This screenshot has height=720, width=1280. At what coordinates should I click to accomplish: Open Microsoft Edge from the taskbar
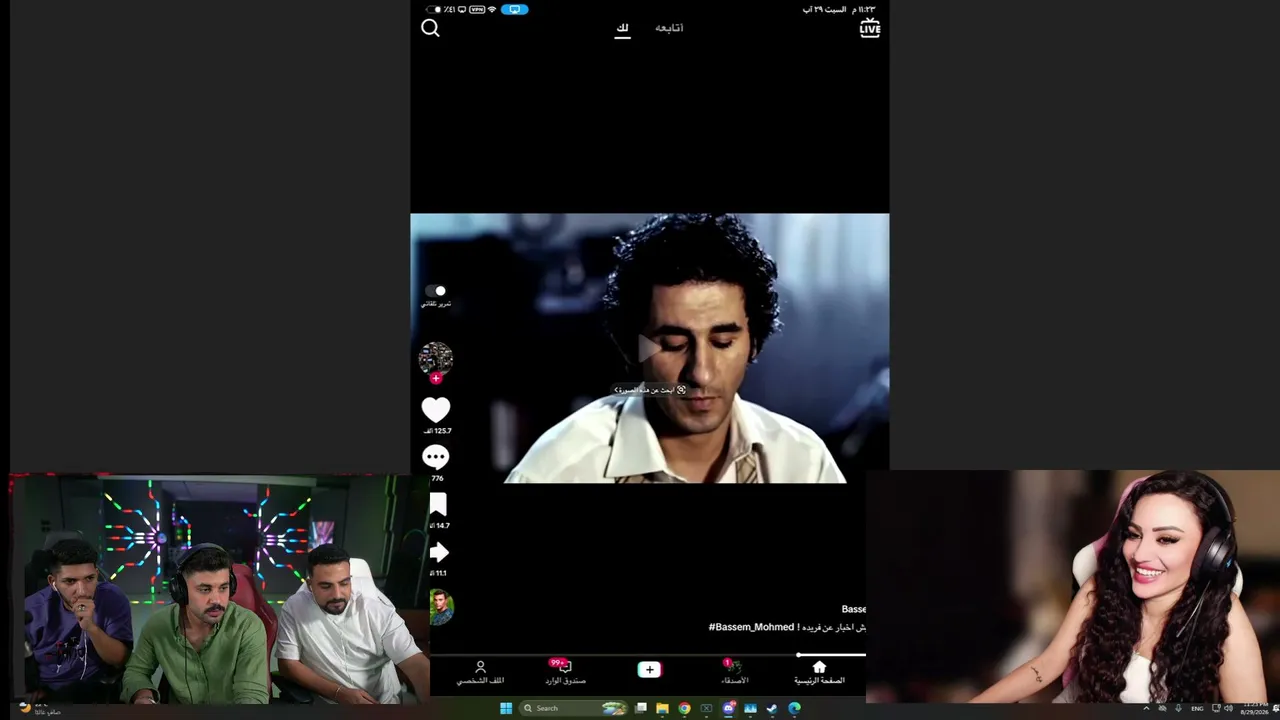click(x=794, y=708)
